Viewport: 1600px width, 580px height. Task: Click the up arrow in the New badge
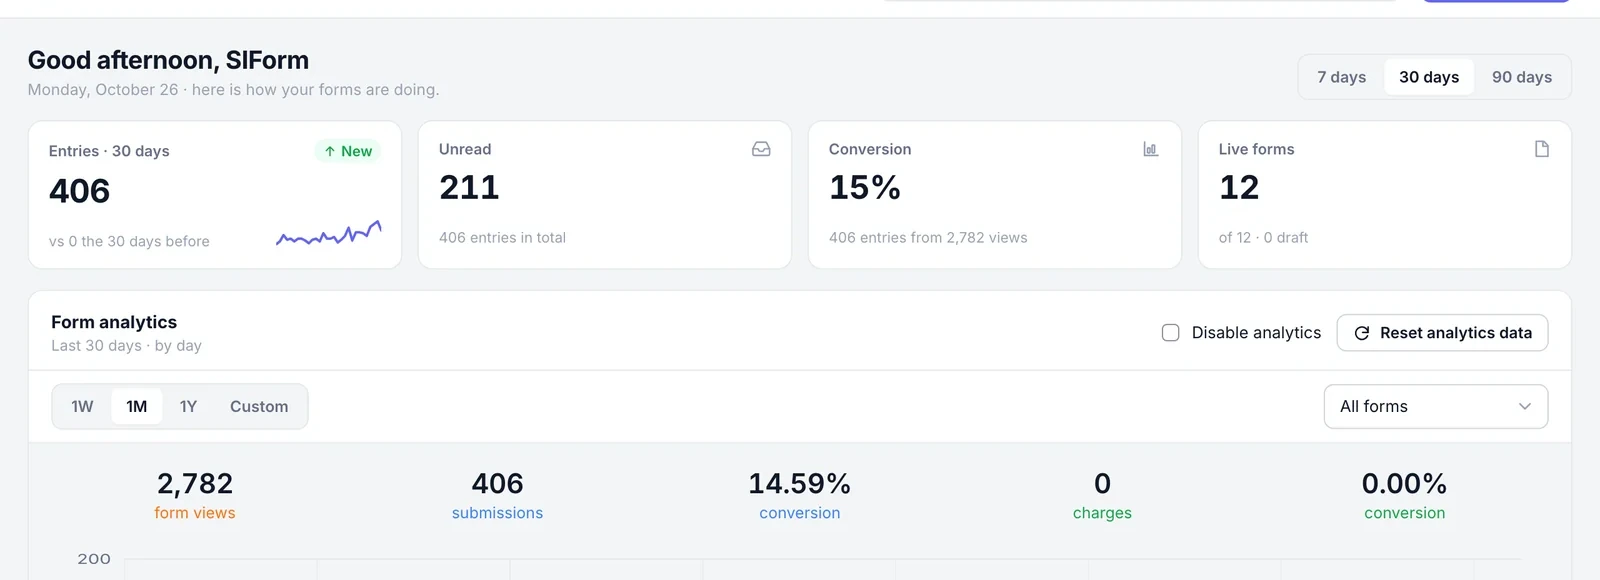coord(330,151)
